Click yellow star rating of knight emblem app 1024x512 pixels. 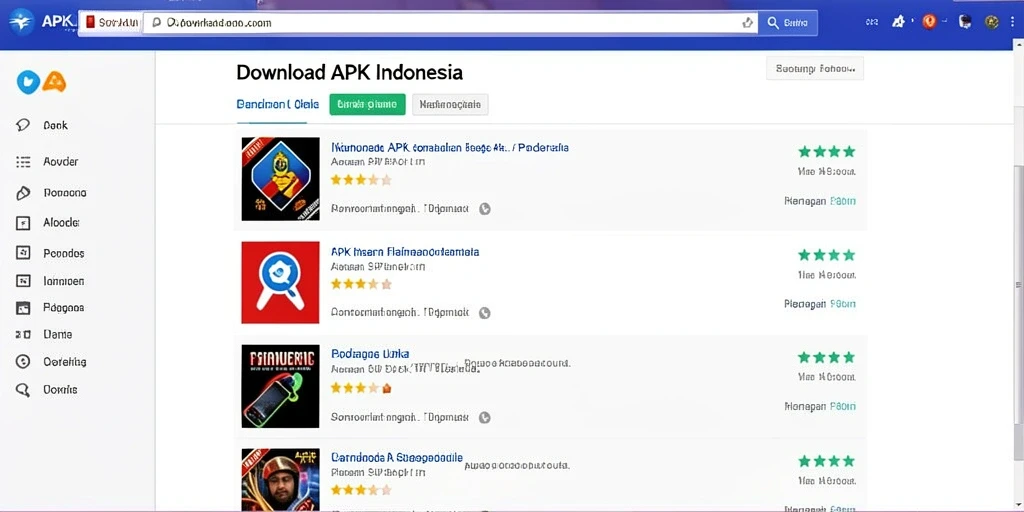click(361, 180)
